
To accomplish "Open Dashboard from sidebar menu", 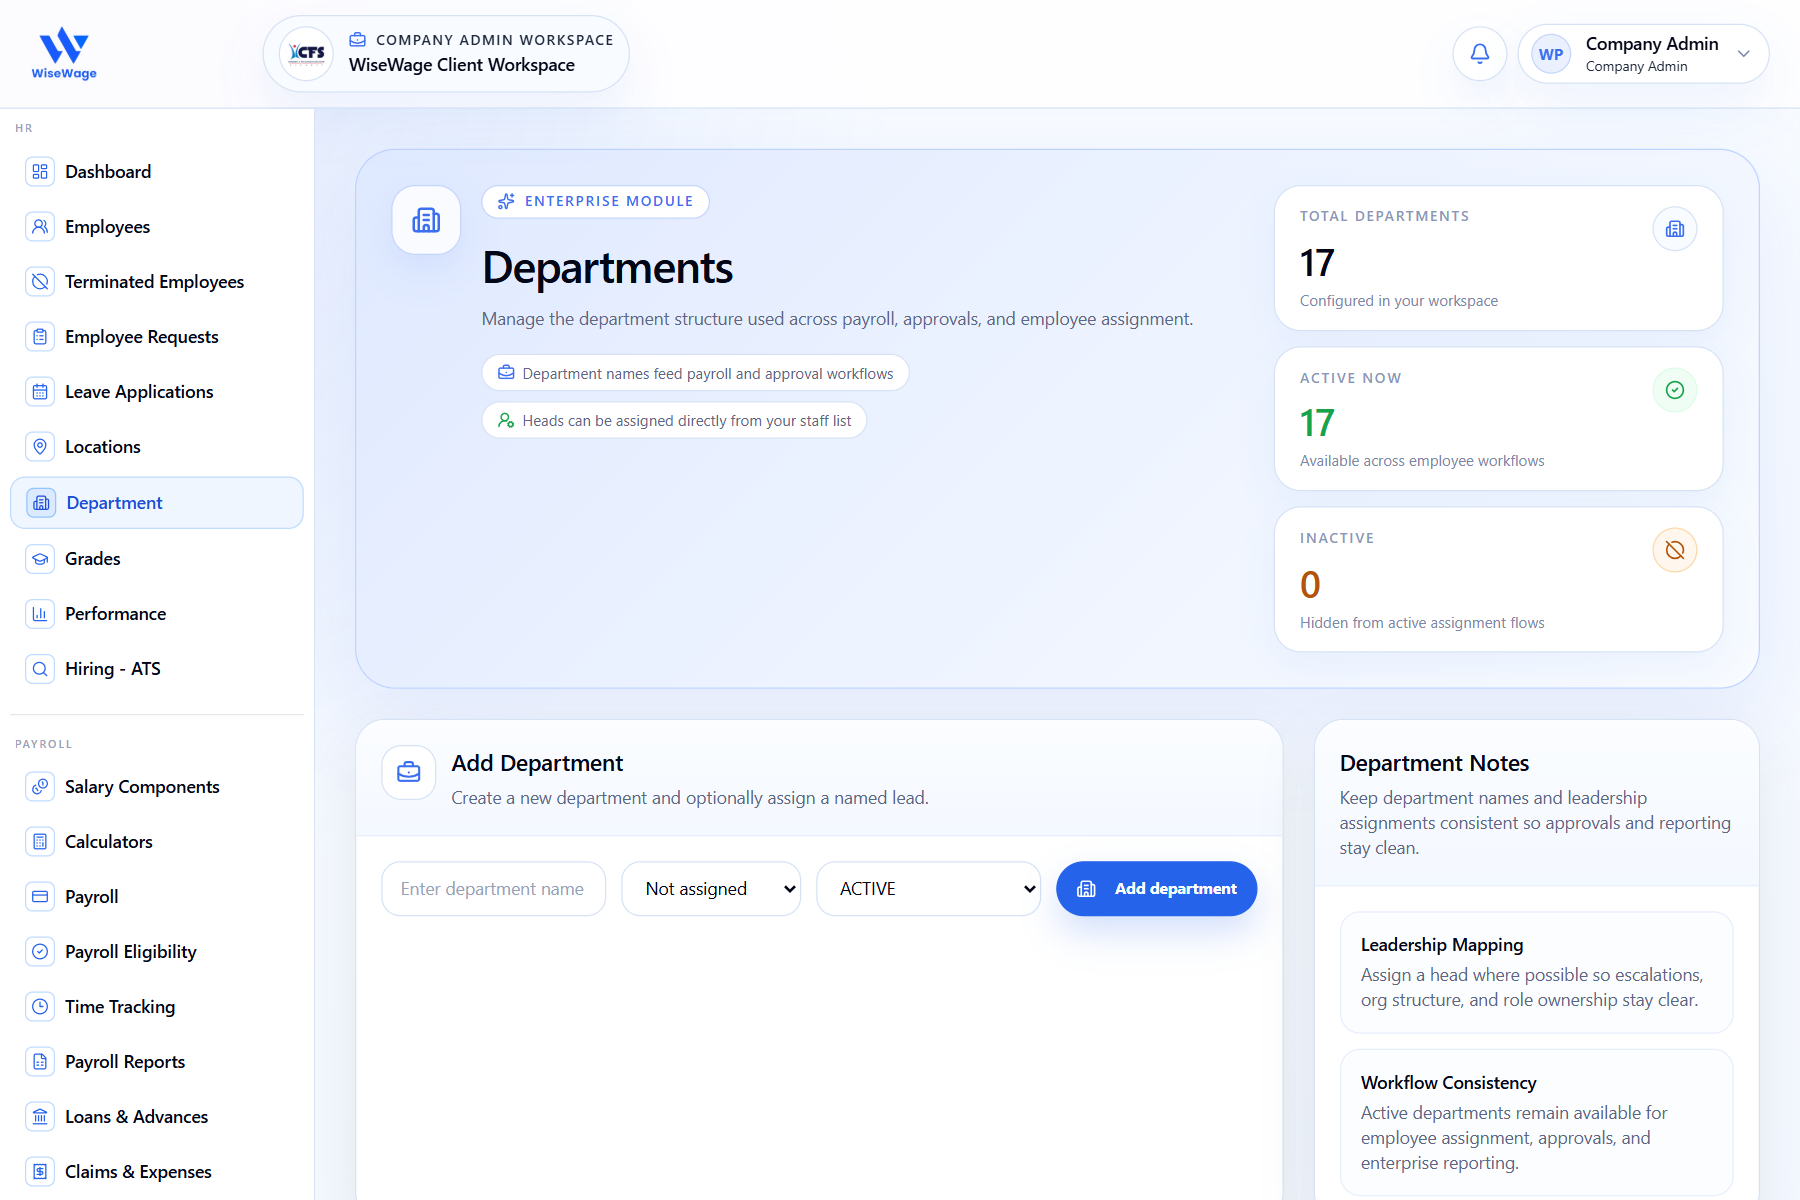I will pos(157,172).
